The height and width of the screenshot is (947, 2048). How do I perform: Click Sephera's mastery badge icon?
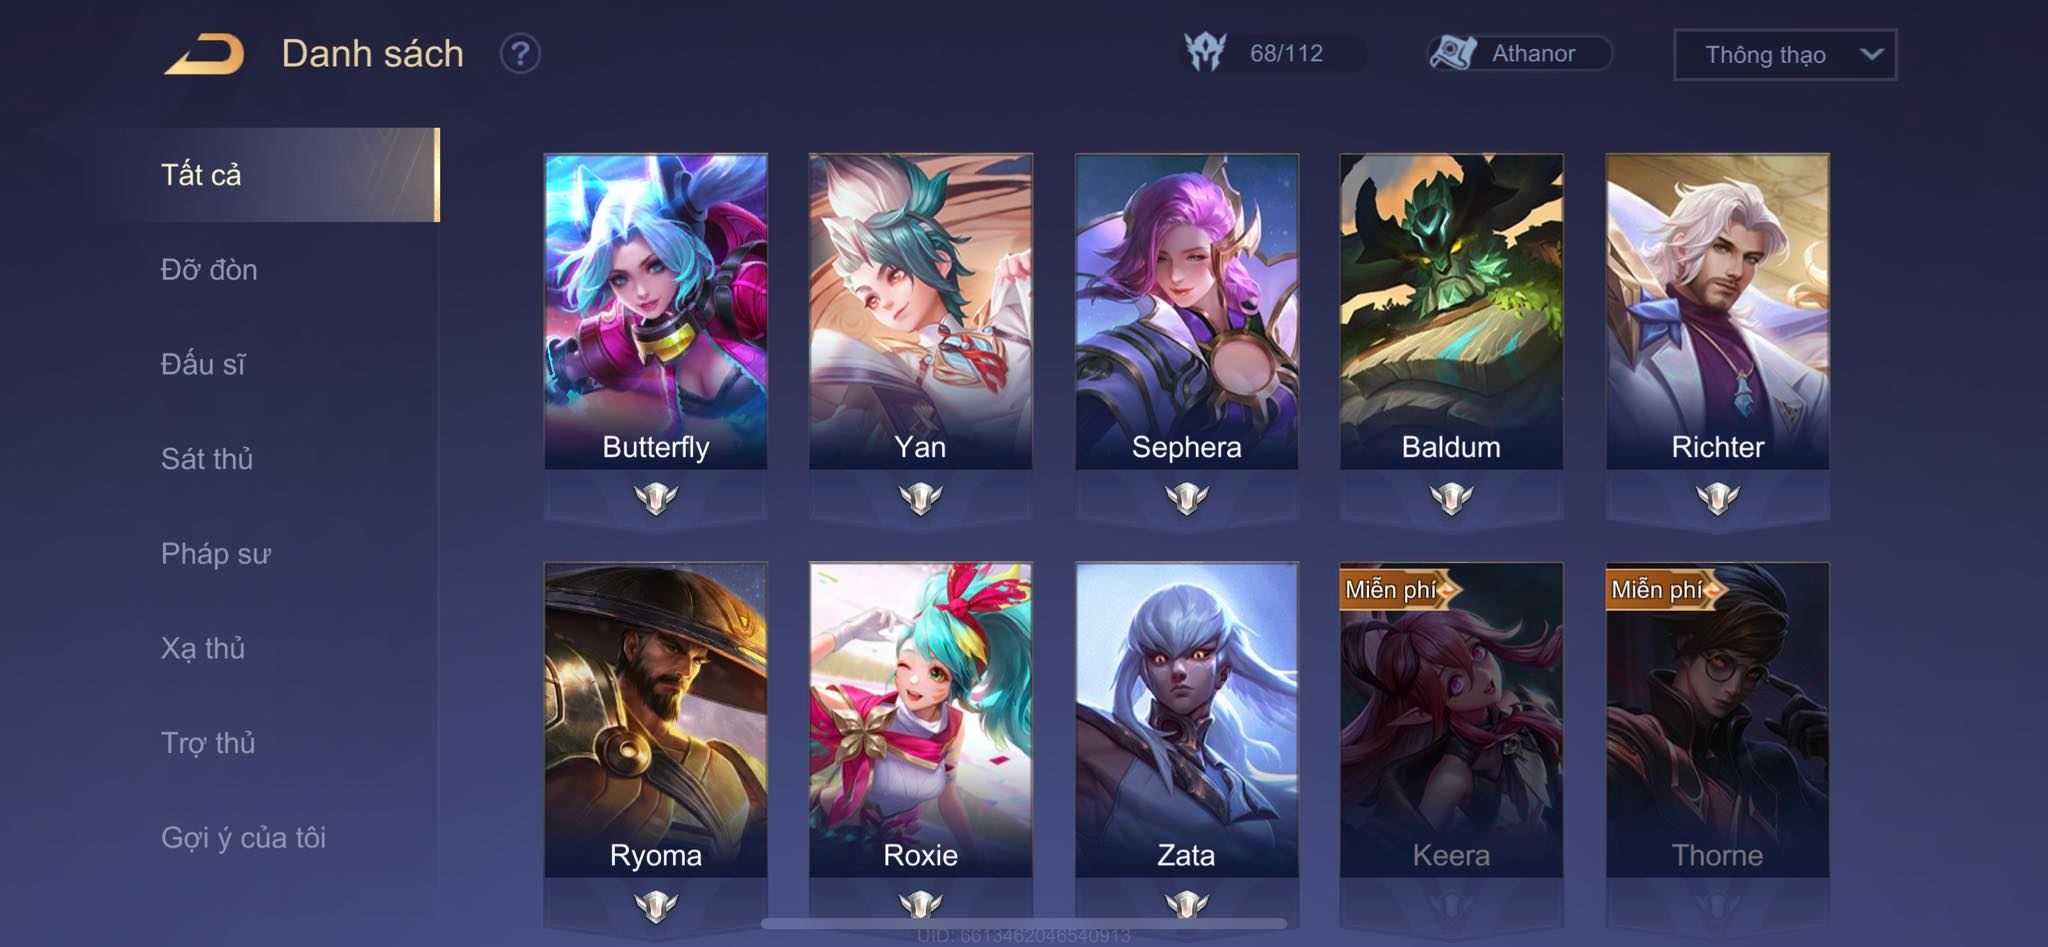click(x=1187, y=497)
